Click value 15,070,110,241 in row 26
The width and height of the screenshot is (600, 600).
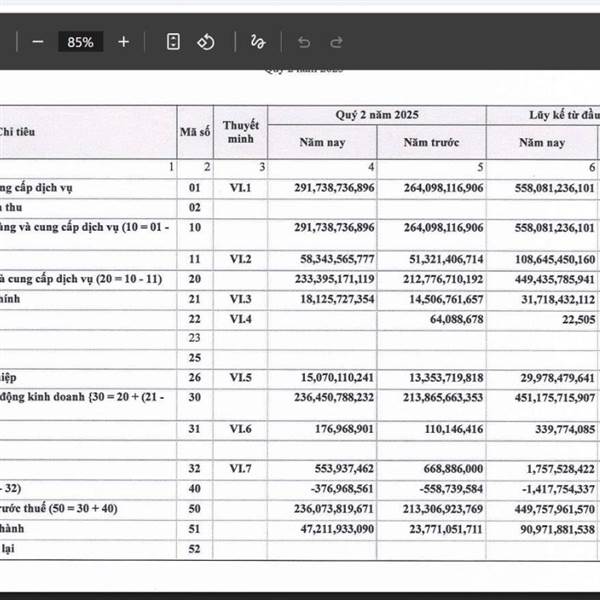coord(337,378)
